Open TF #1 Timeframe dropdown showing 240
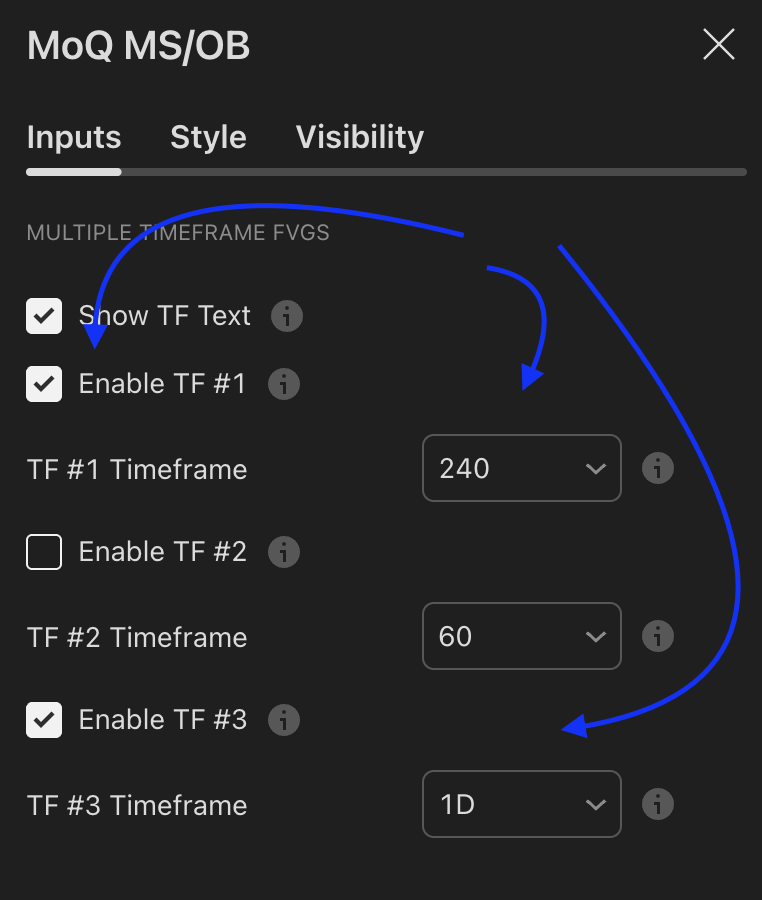The width and height of the screenshot is (762, 900). click(521, 468)
